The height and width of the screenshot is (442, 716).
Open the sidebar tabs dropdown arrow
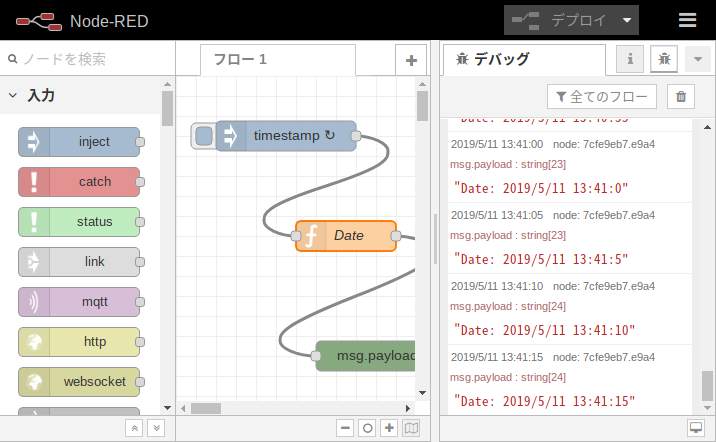click(697, 59)
